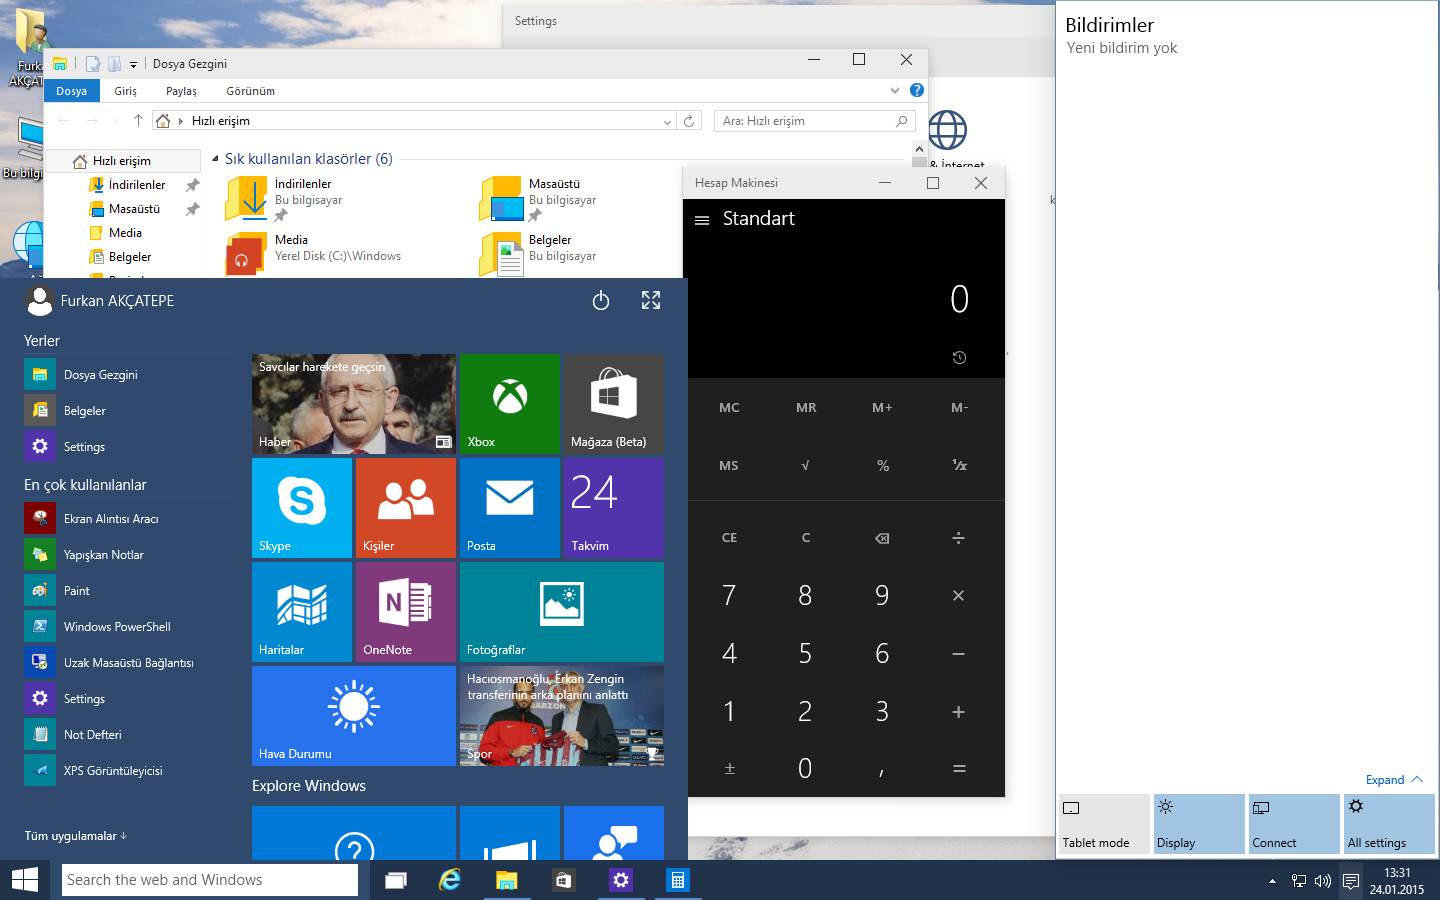This screenshot has width=1440, height=900.
Task: Show hidden system tray icons
Action: 1272,881
